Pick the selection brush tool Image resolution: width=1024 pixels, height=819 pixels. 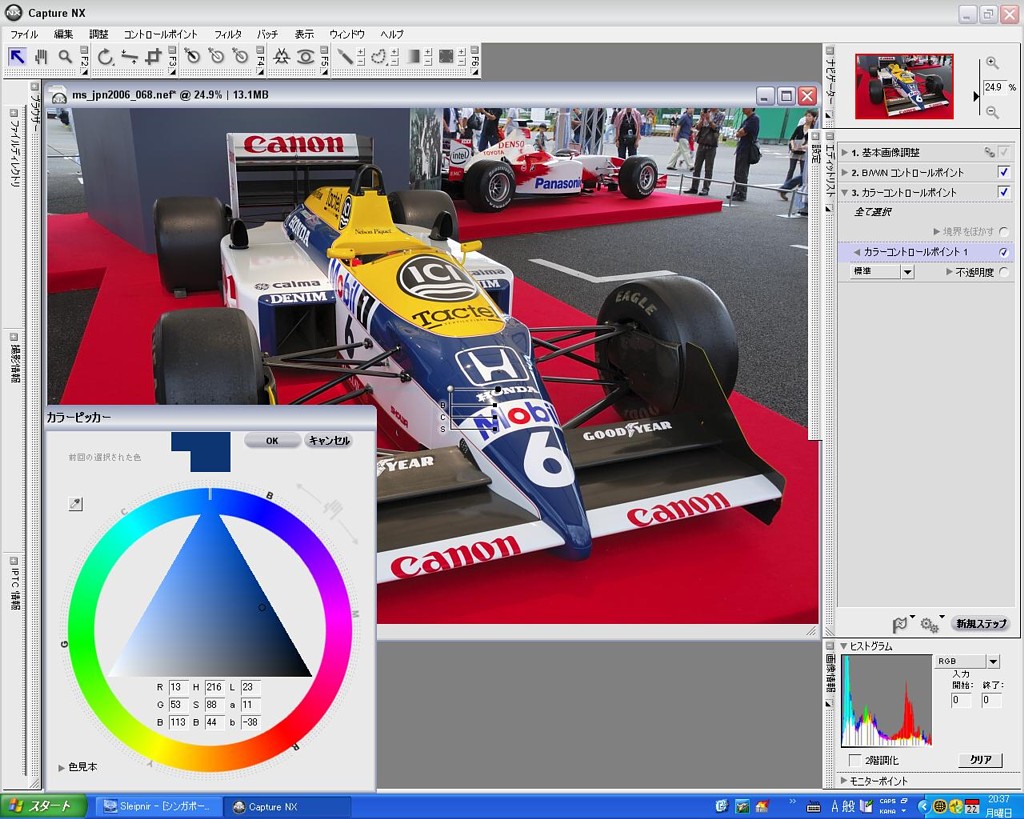point(345,57)
